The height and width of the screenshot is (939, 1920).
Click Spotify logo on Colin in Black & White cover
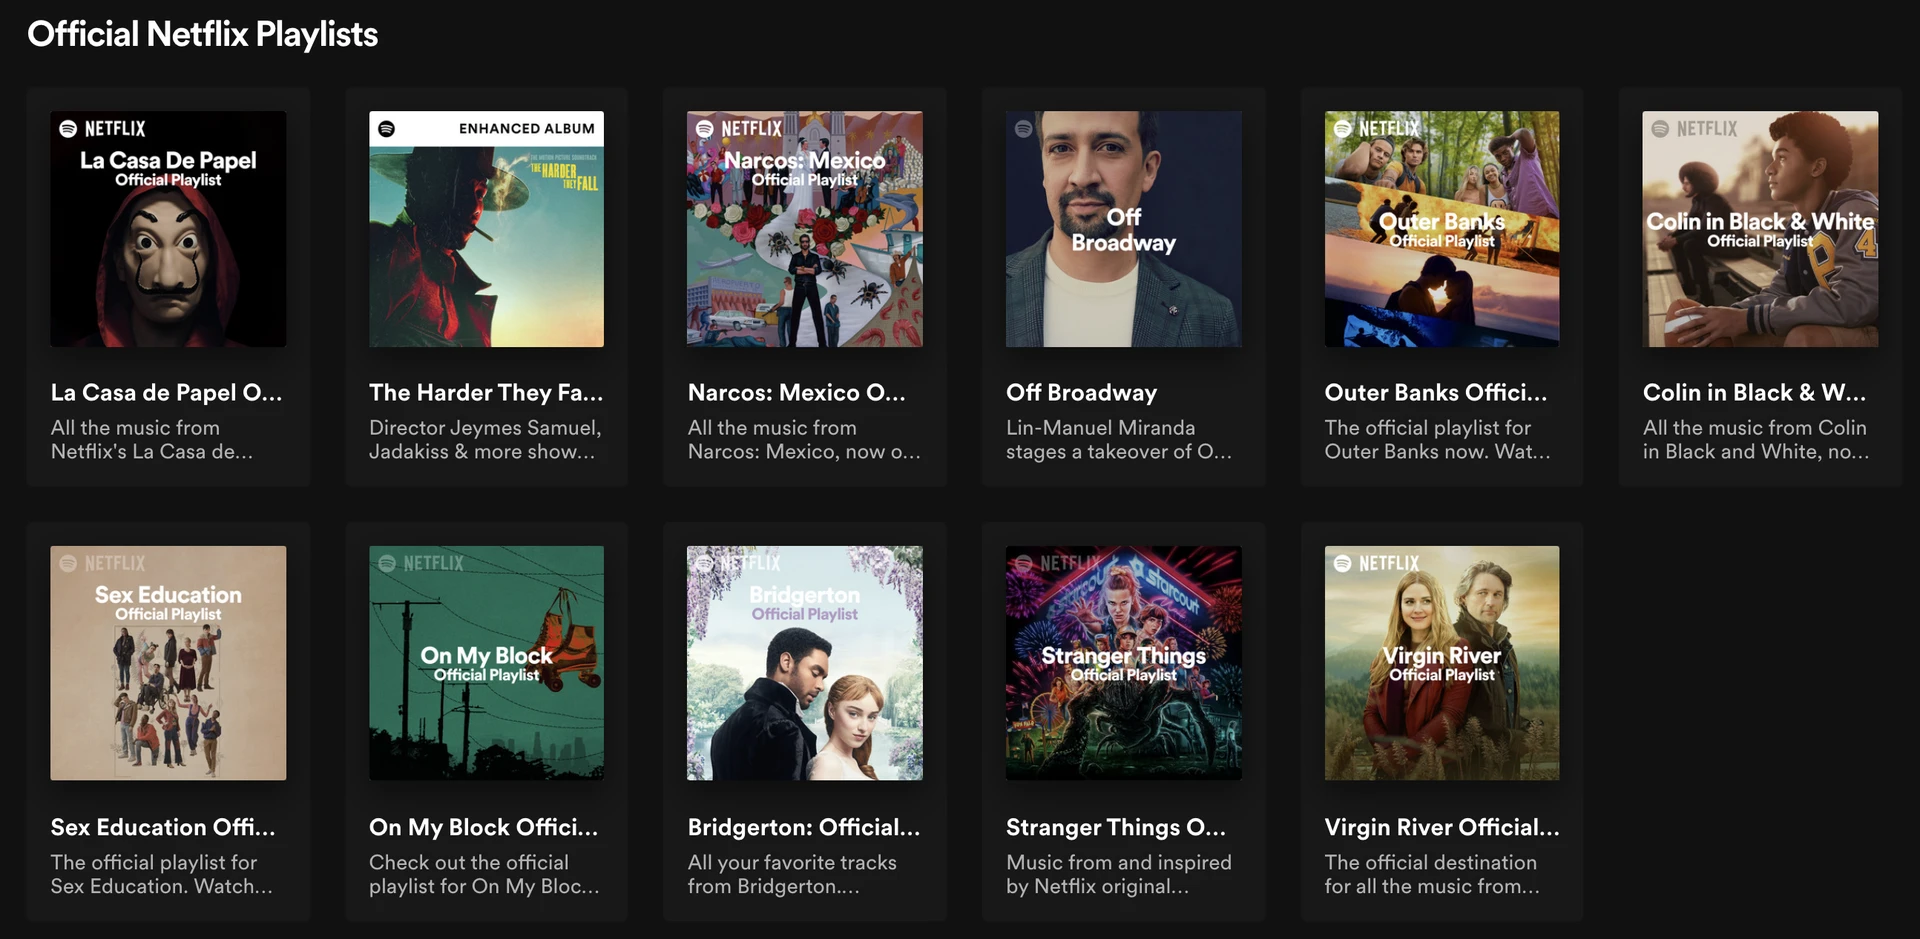pyautogui.click(x=1660, y=129)
